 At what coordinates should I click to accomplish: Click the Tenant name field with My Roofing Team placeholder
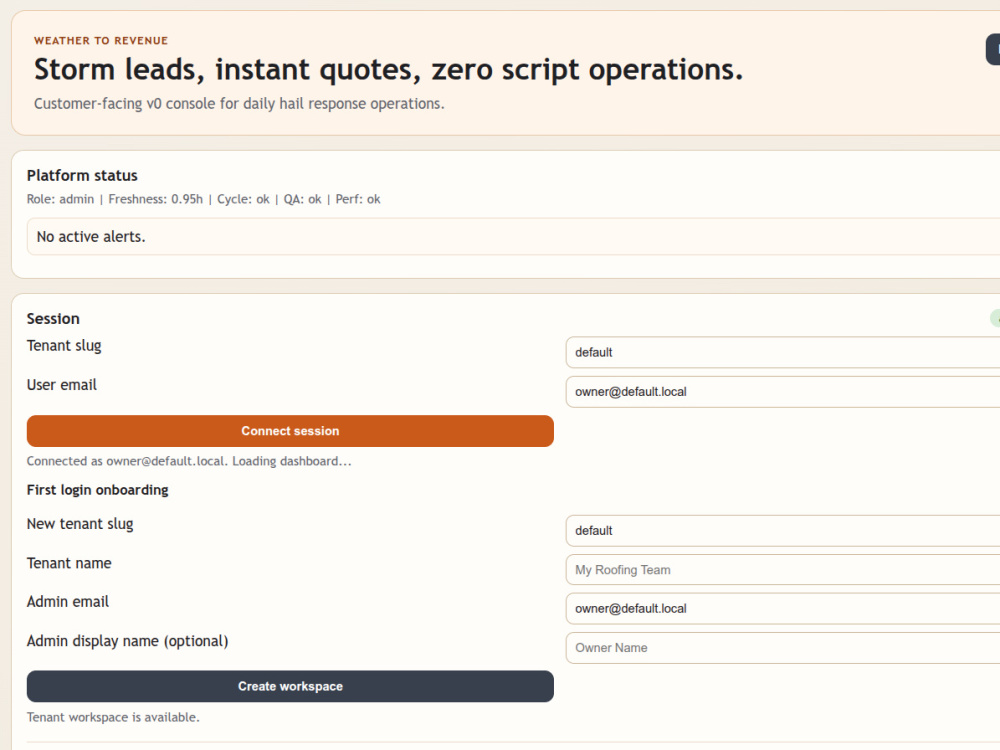[783, 570]
